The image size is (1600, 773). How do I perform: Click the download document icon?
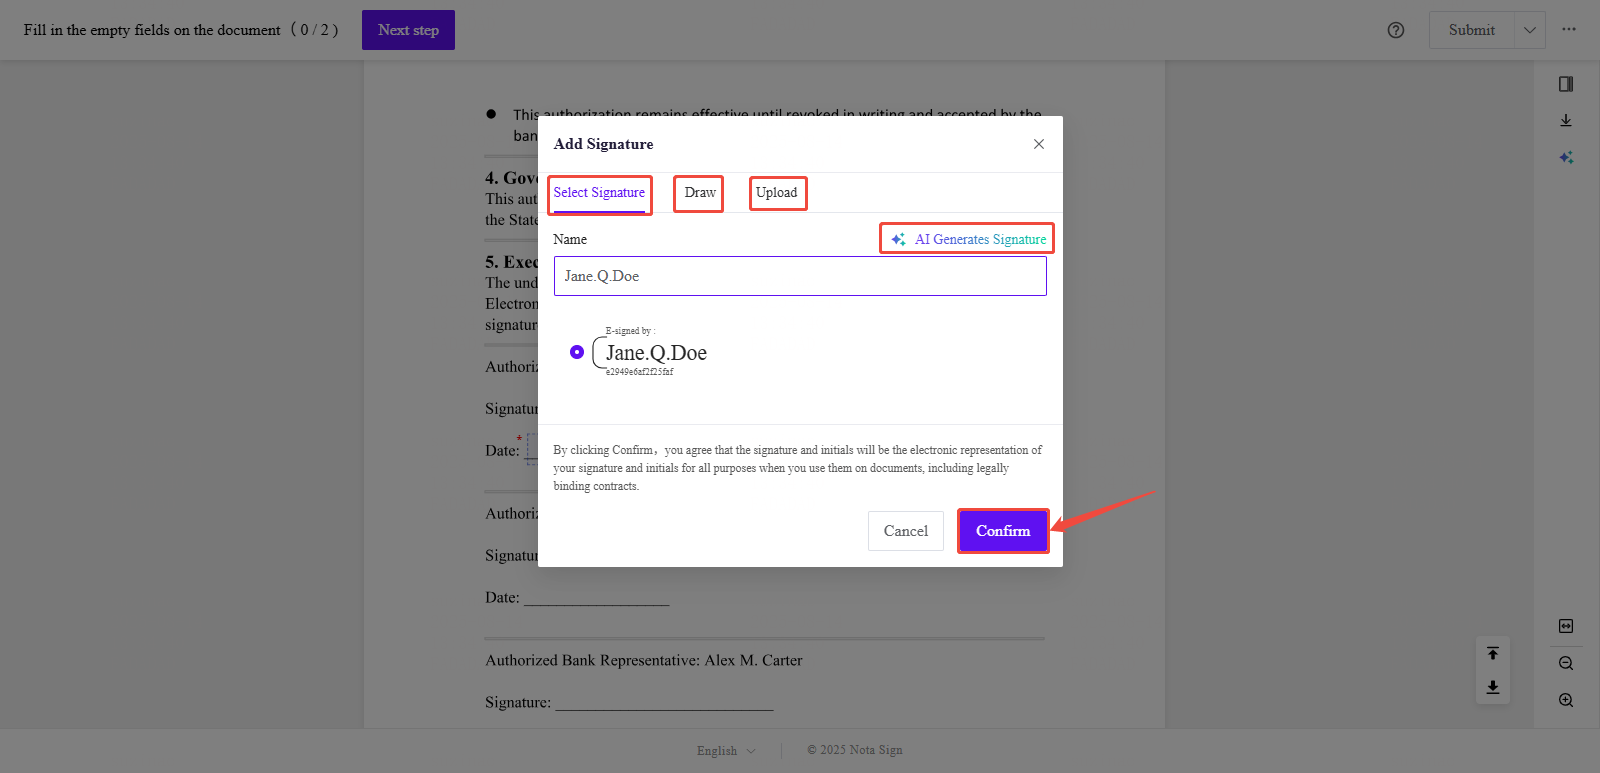point(1566,121)
